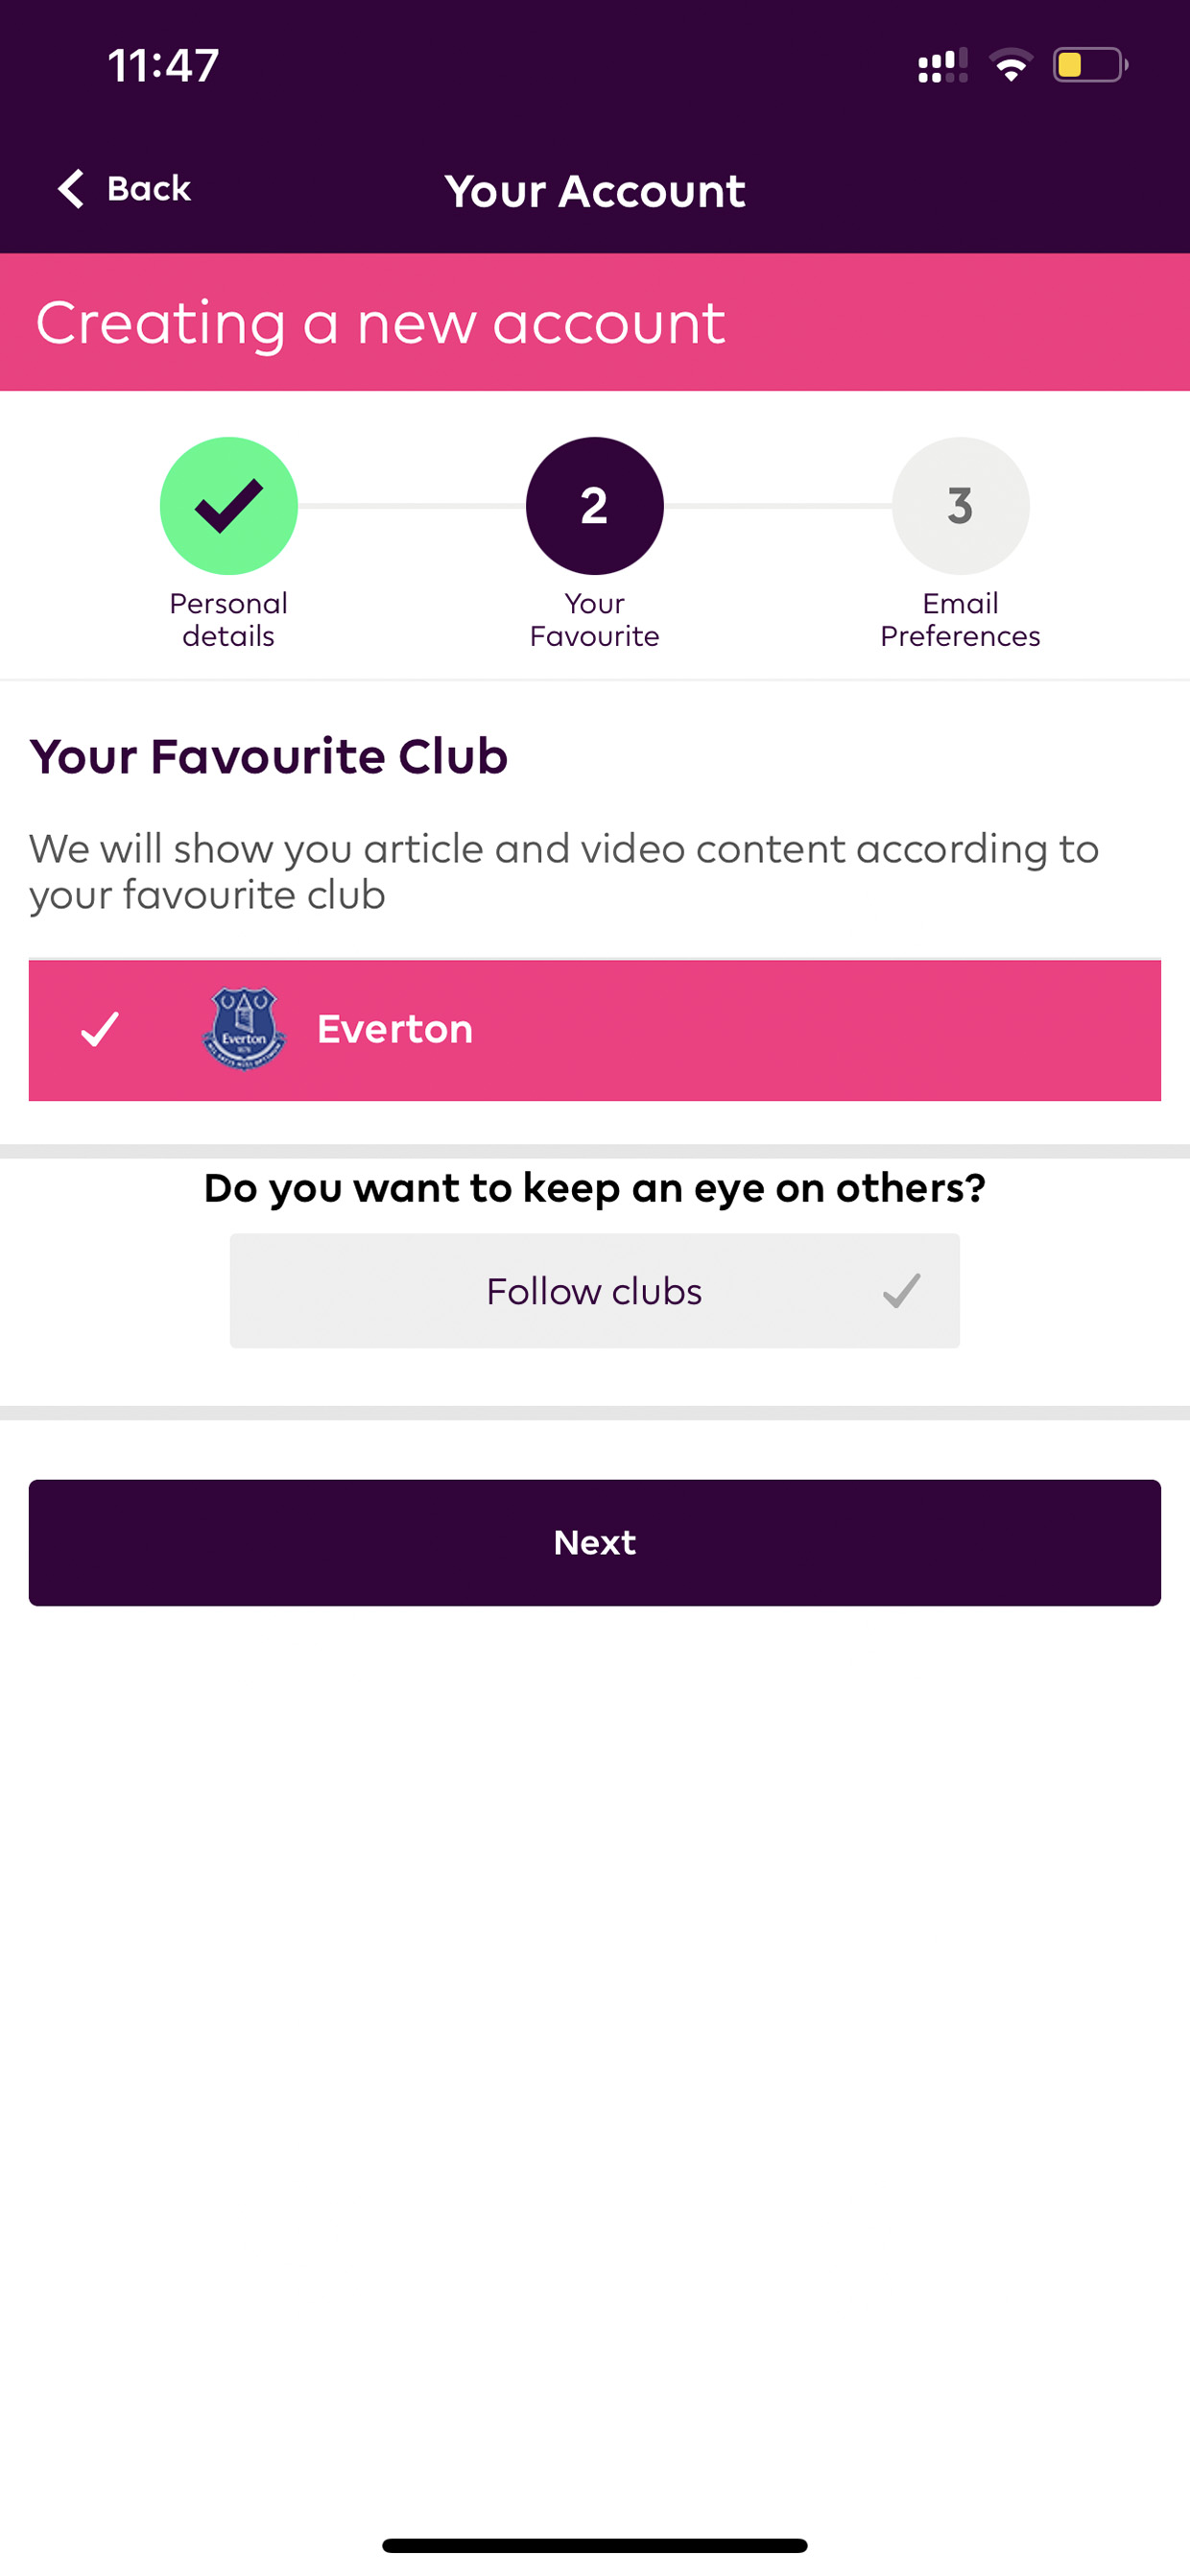Open the Personal details step label

[x=229, y=620]
